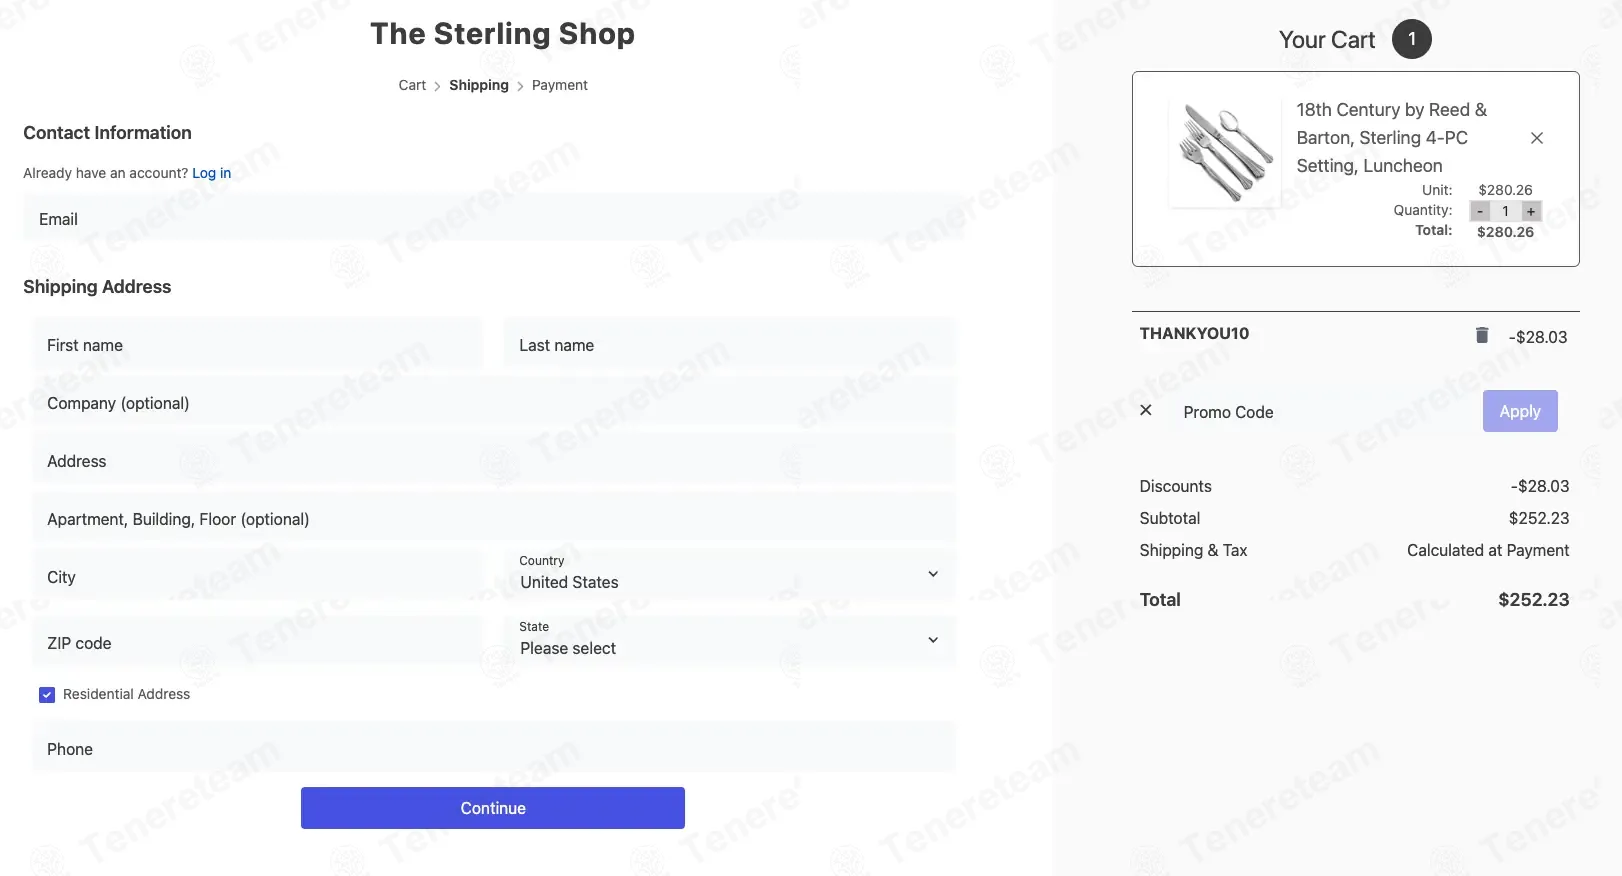1622x876 pixels.
Task: Click the sterling flatware product thumbnail
Action: point(1225,153)
